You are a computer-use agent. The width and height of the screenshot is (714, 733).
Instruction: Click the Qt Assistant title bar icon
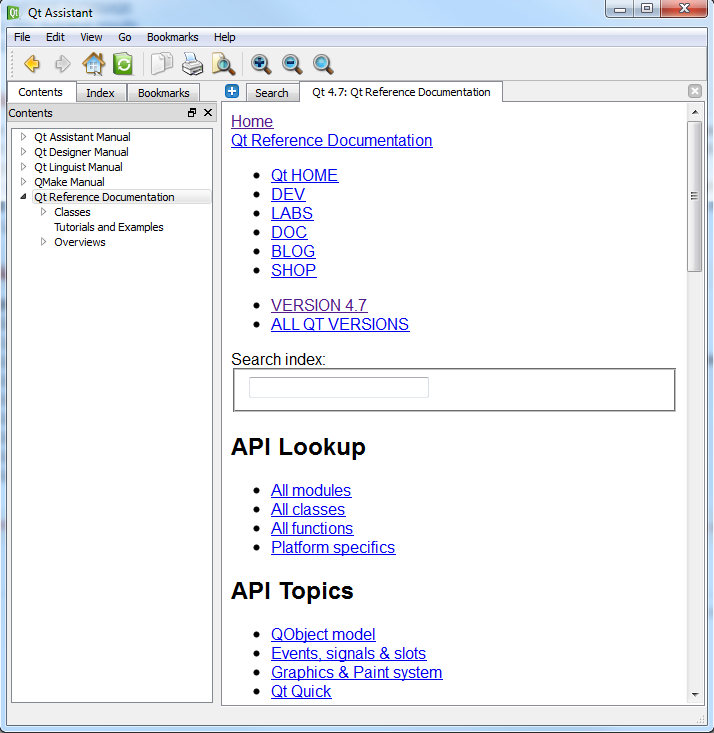click(14, 13)
